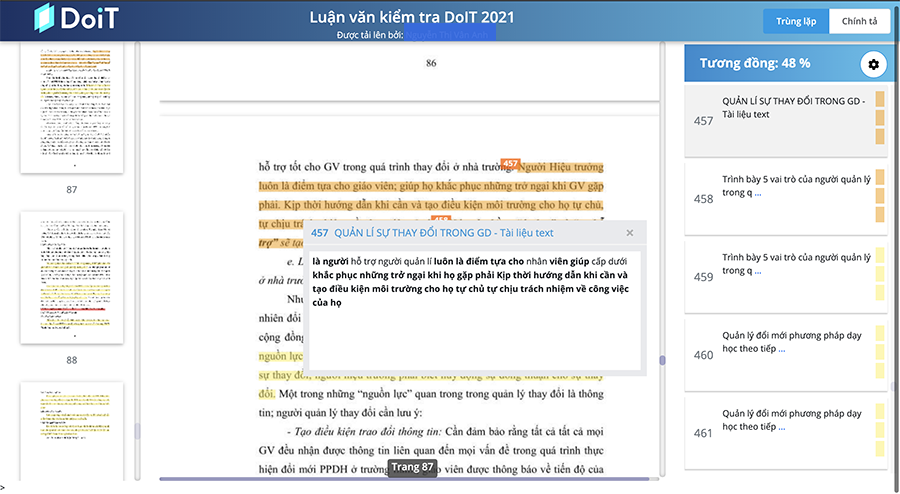Click the uploader name link in the header
The width and height of the screenshot is (900, 494).
449,35
